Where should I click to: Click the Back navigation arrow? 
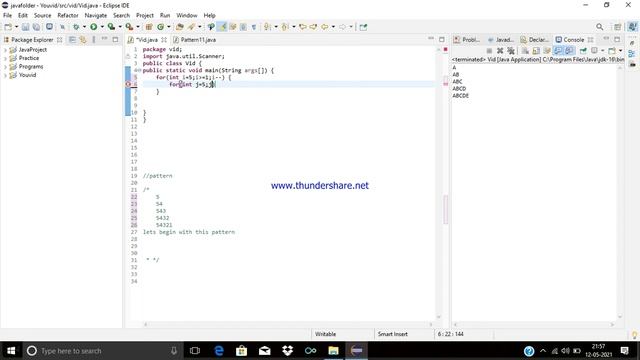click(324, 27)
